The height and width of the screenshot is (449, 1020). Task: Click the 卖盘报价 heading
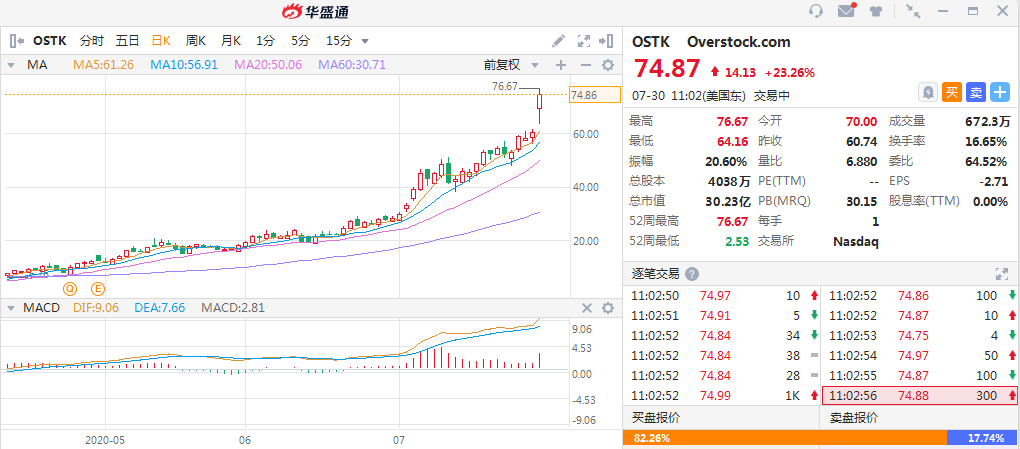(x=853, y=418)
